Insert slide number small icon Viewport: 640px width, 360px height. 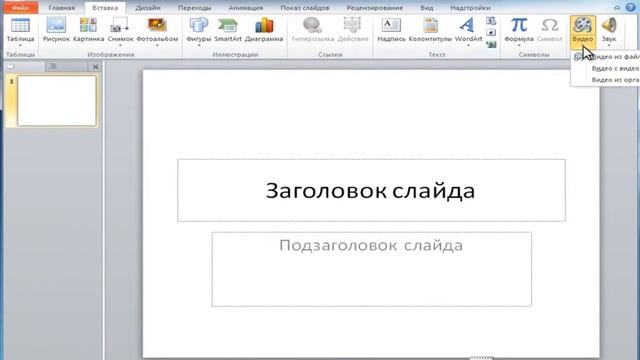[x=491, y=33]
